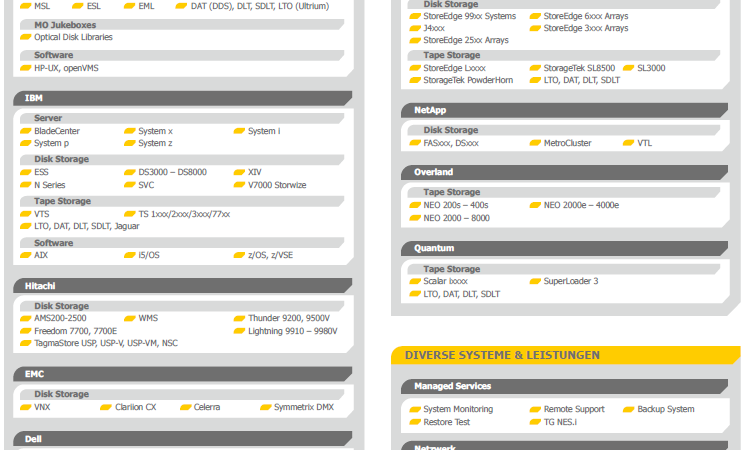Select the System z entry

pos(155,143)
